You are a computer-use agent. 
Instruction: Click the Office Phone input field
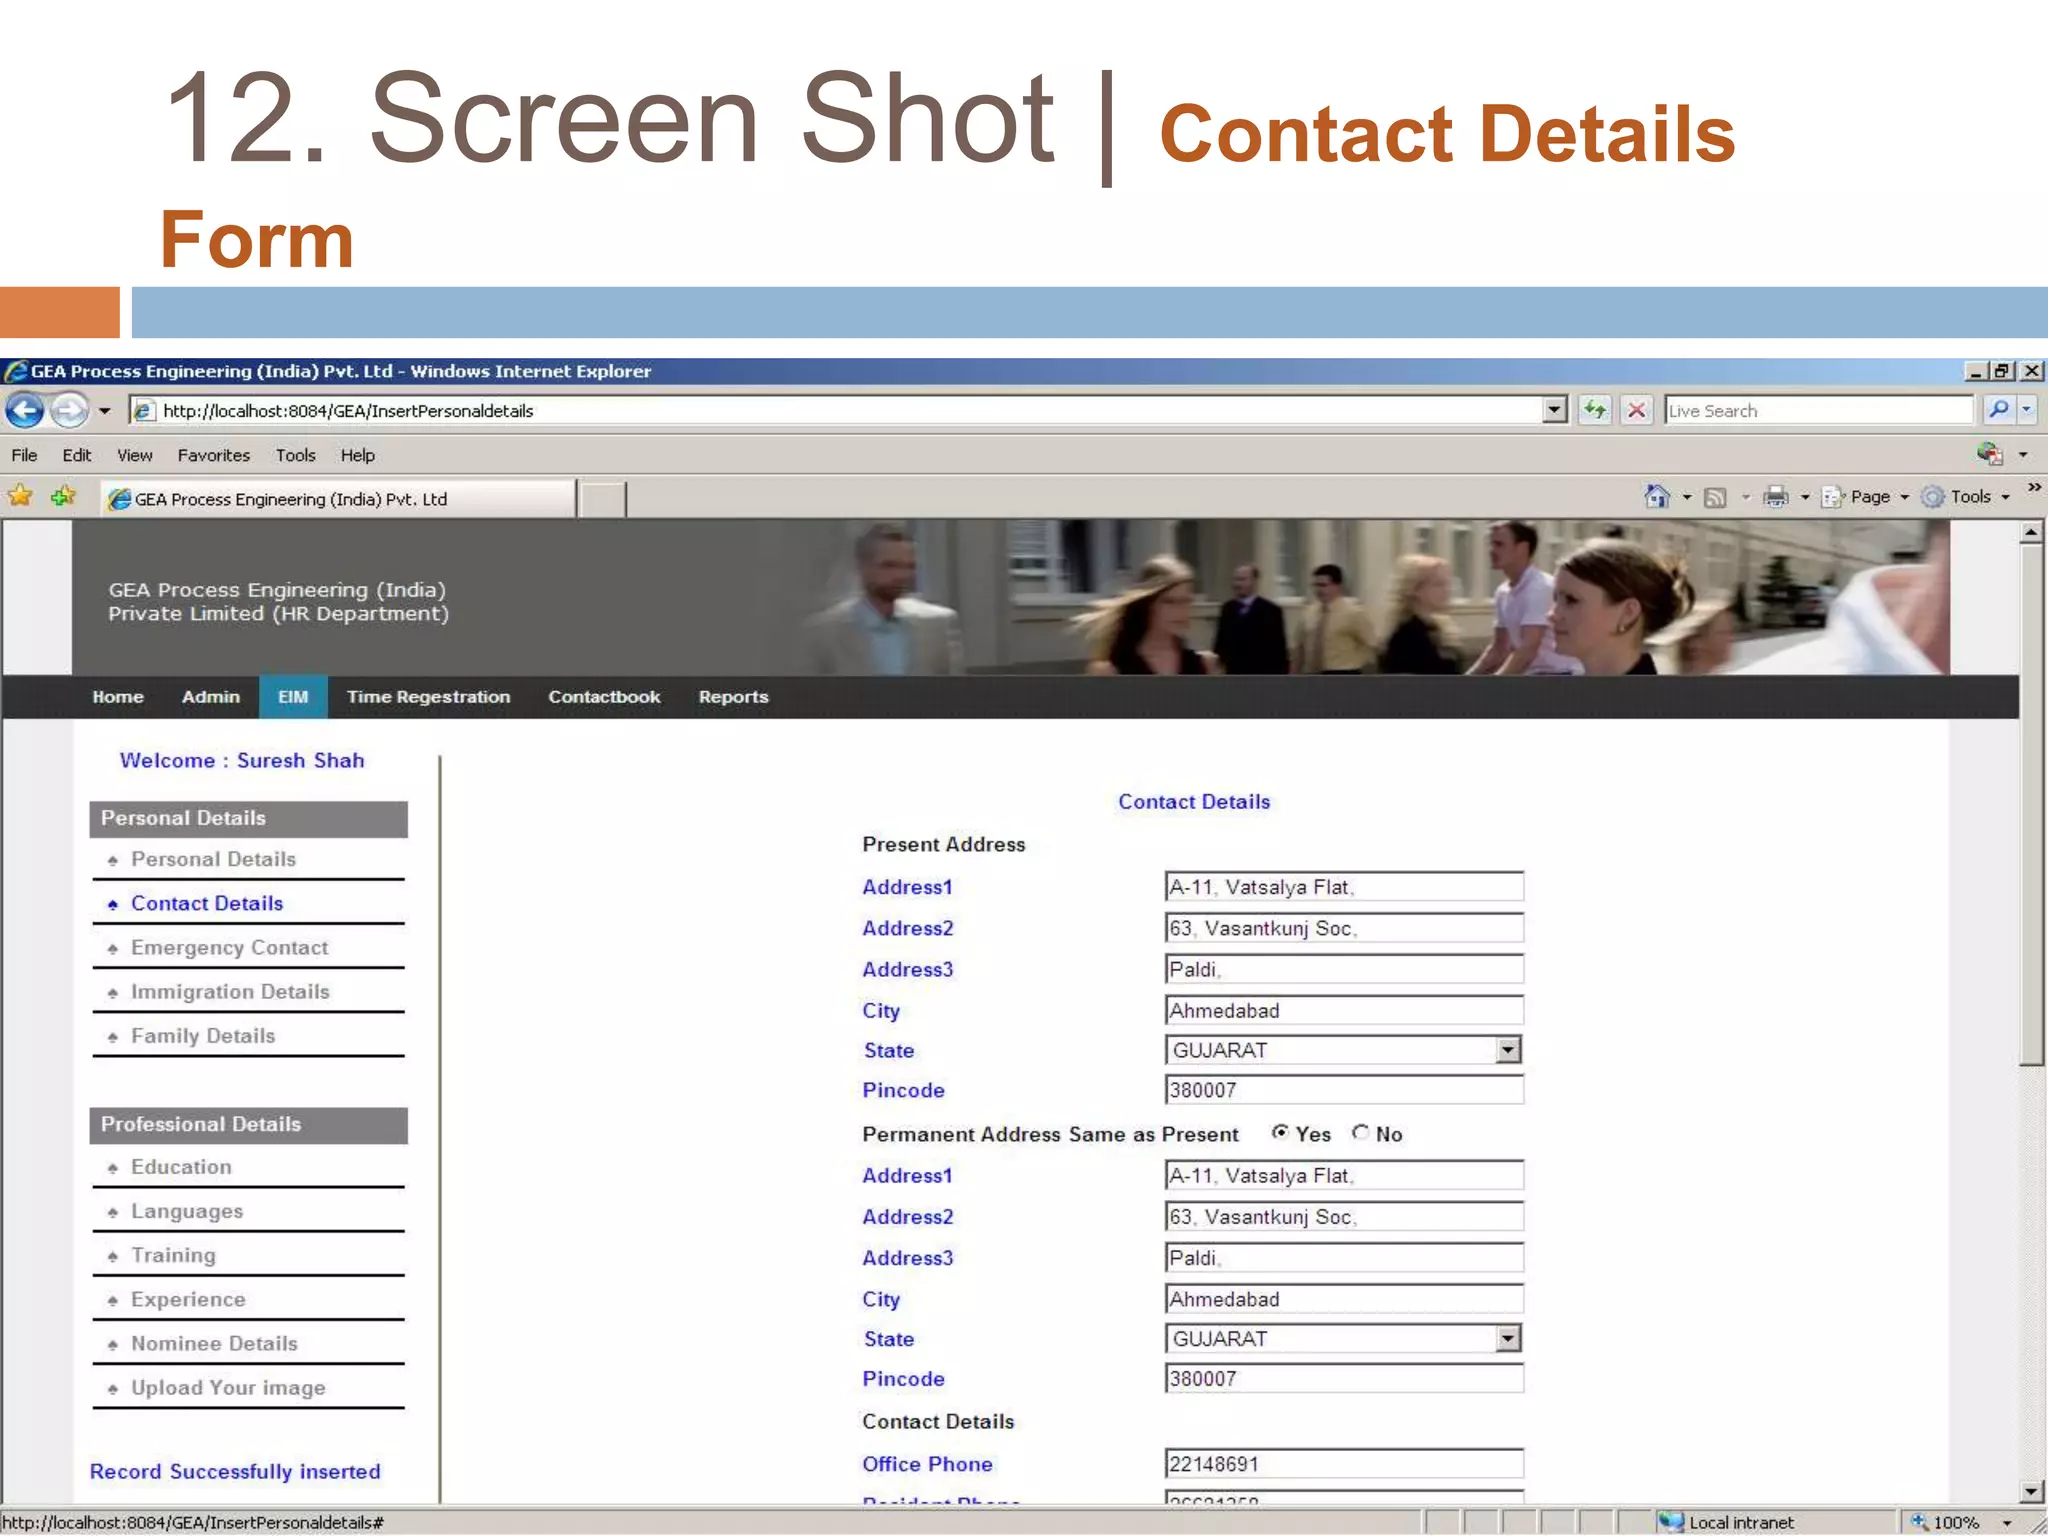click(x=1343, y=1464)
